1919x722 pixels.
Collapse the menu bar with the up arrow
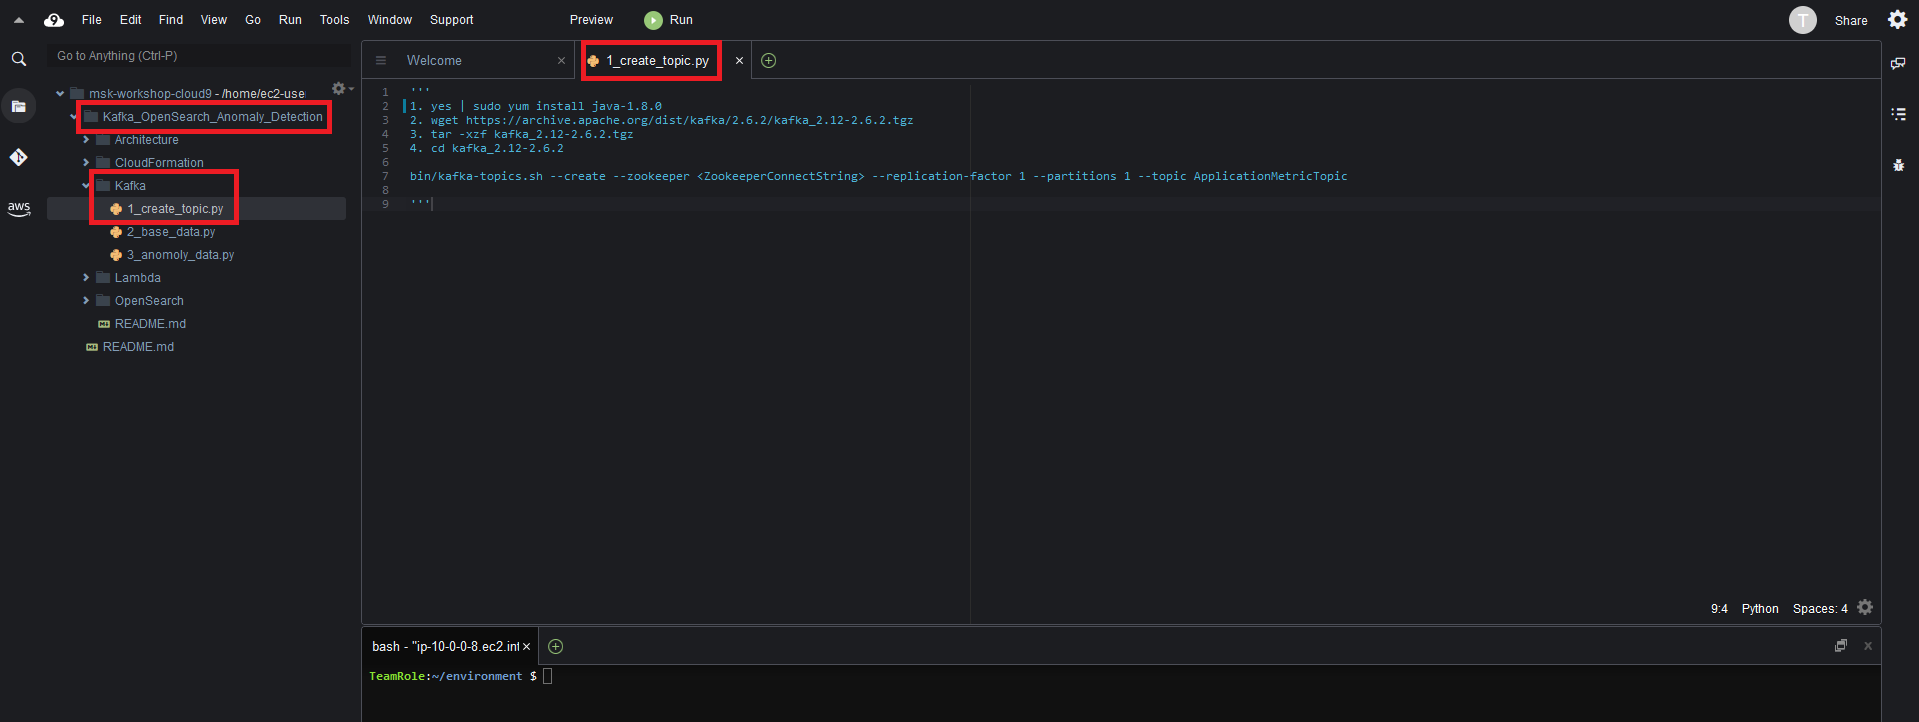point(18,20)
